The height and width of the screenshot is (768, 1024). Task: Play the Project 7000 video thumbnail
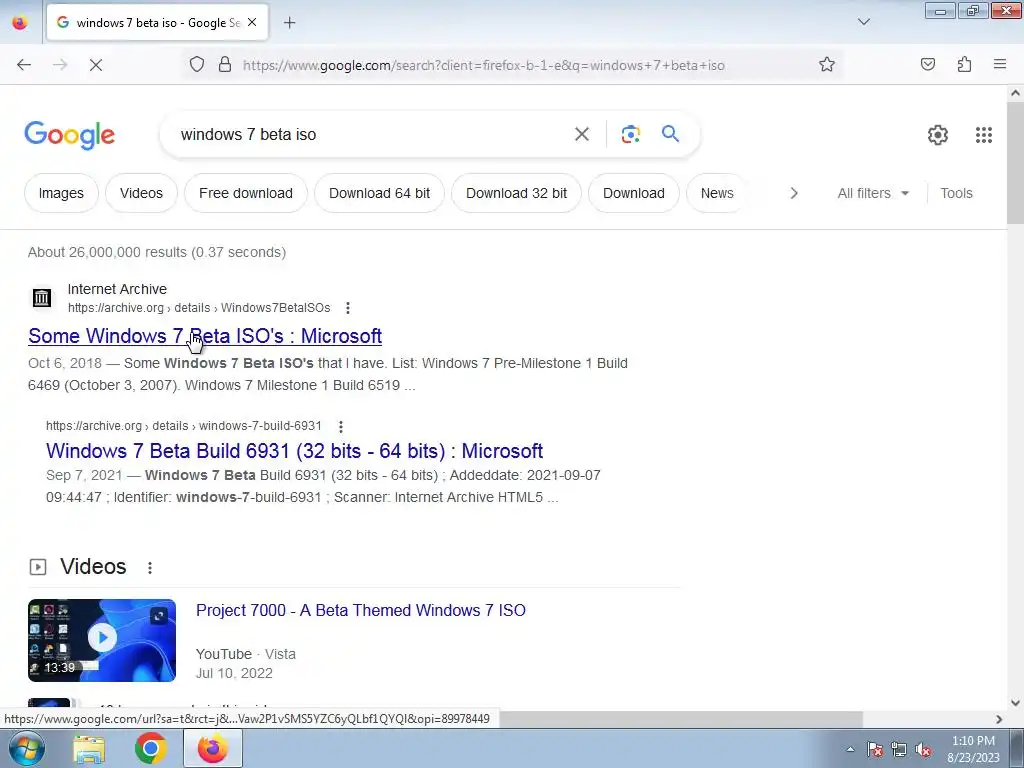[x=102, y=640]
